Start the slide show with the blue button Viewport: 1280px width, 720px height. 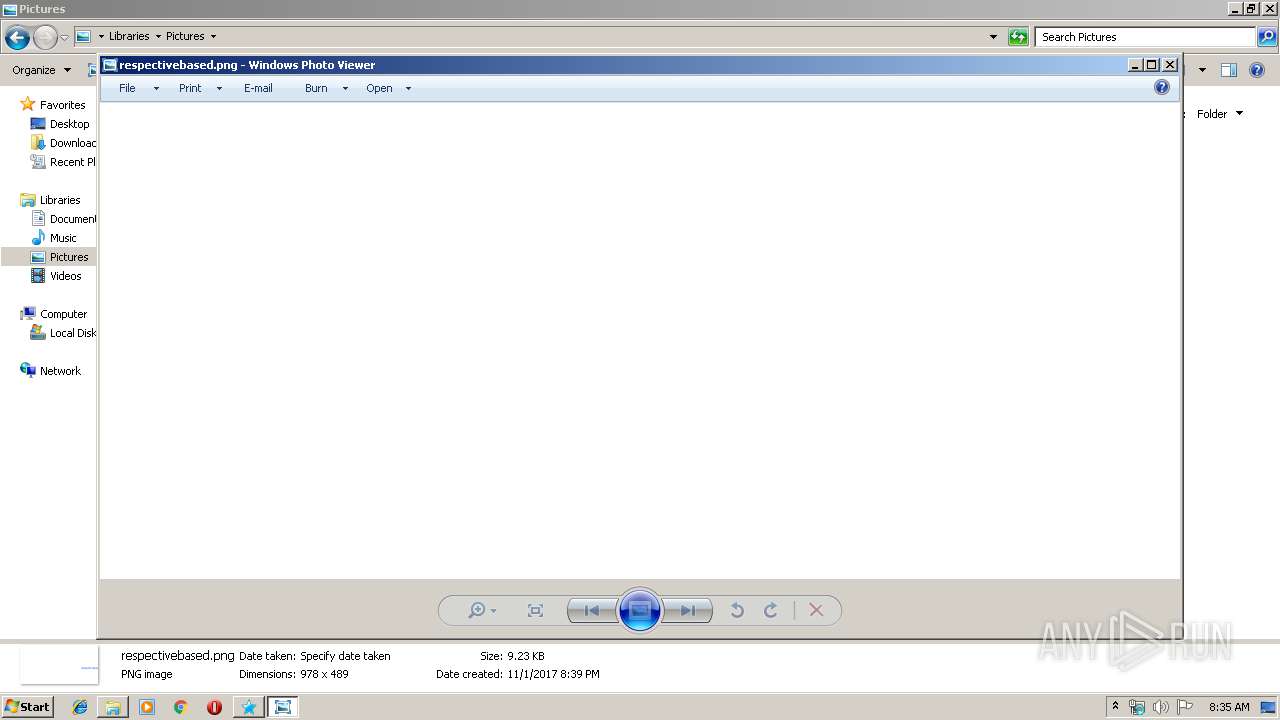pos(640,610)
